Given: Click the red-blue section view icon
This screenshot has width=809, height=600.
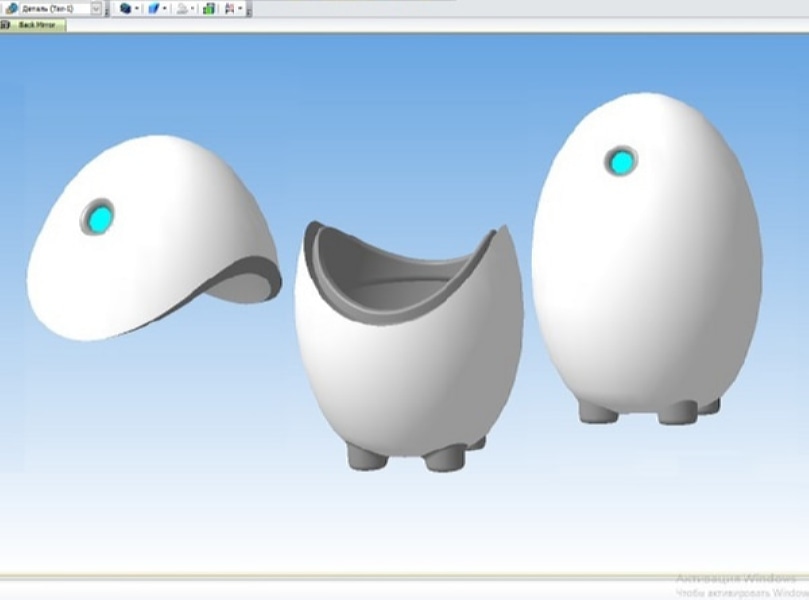Looking at the screenshot, I should (230, 8).
